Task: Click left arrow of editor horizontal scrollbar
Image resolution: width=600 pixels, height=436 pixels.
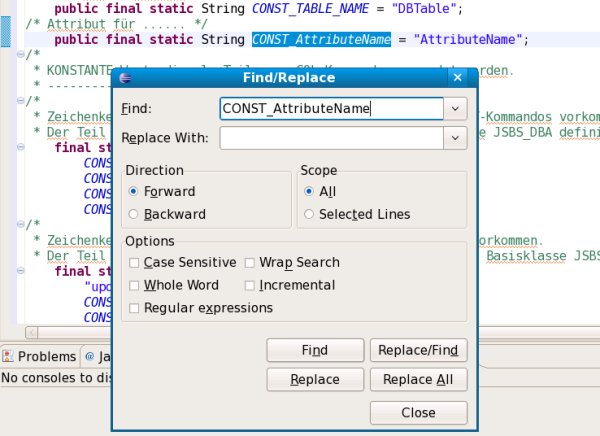Action: pyautogui.click(x=30, y=333)
